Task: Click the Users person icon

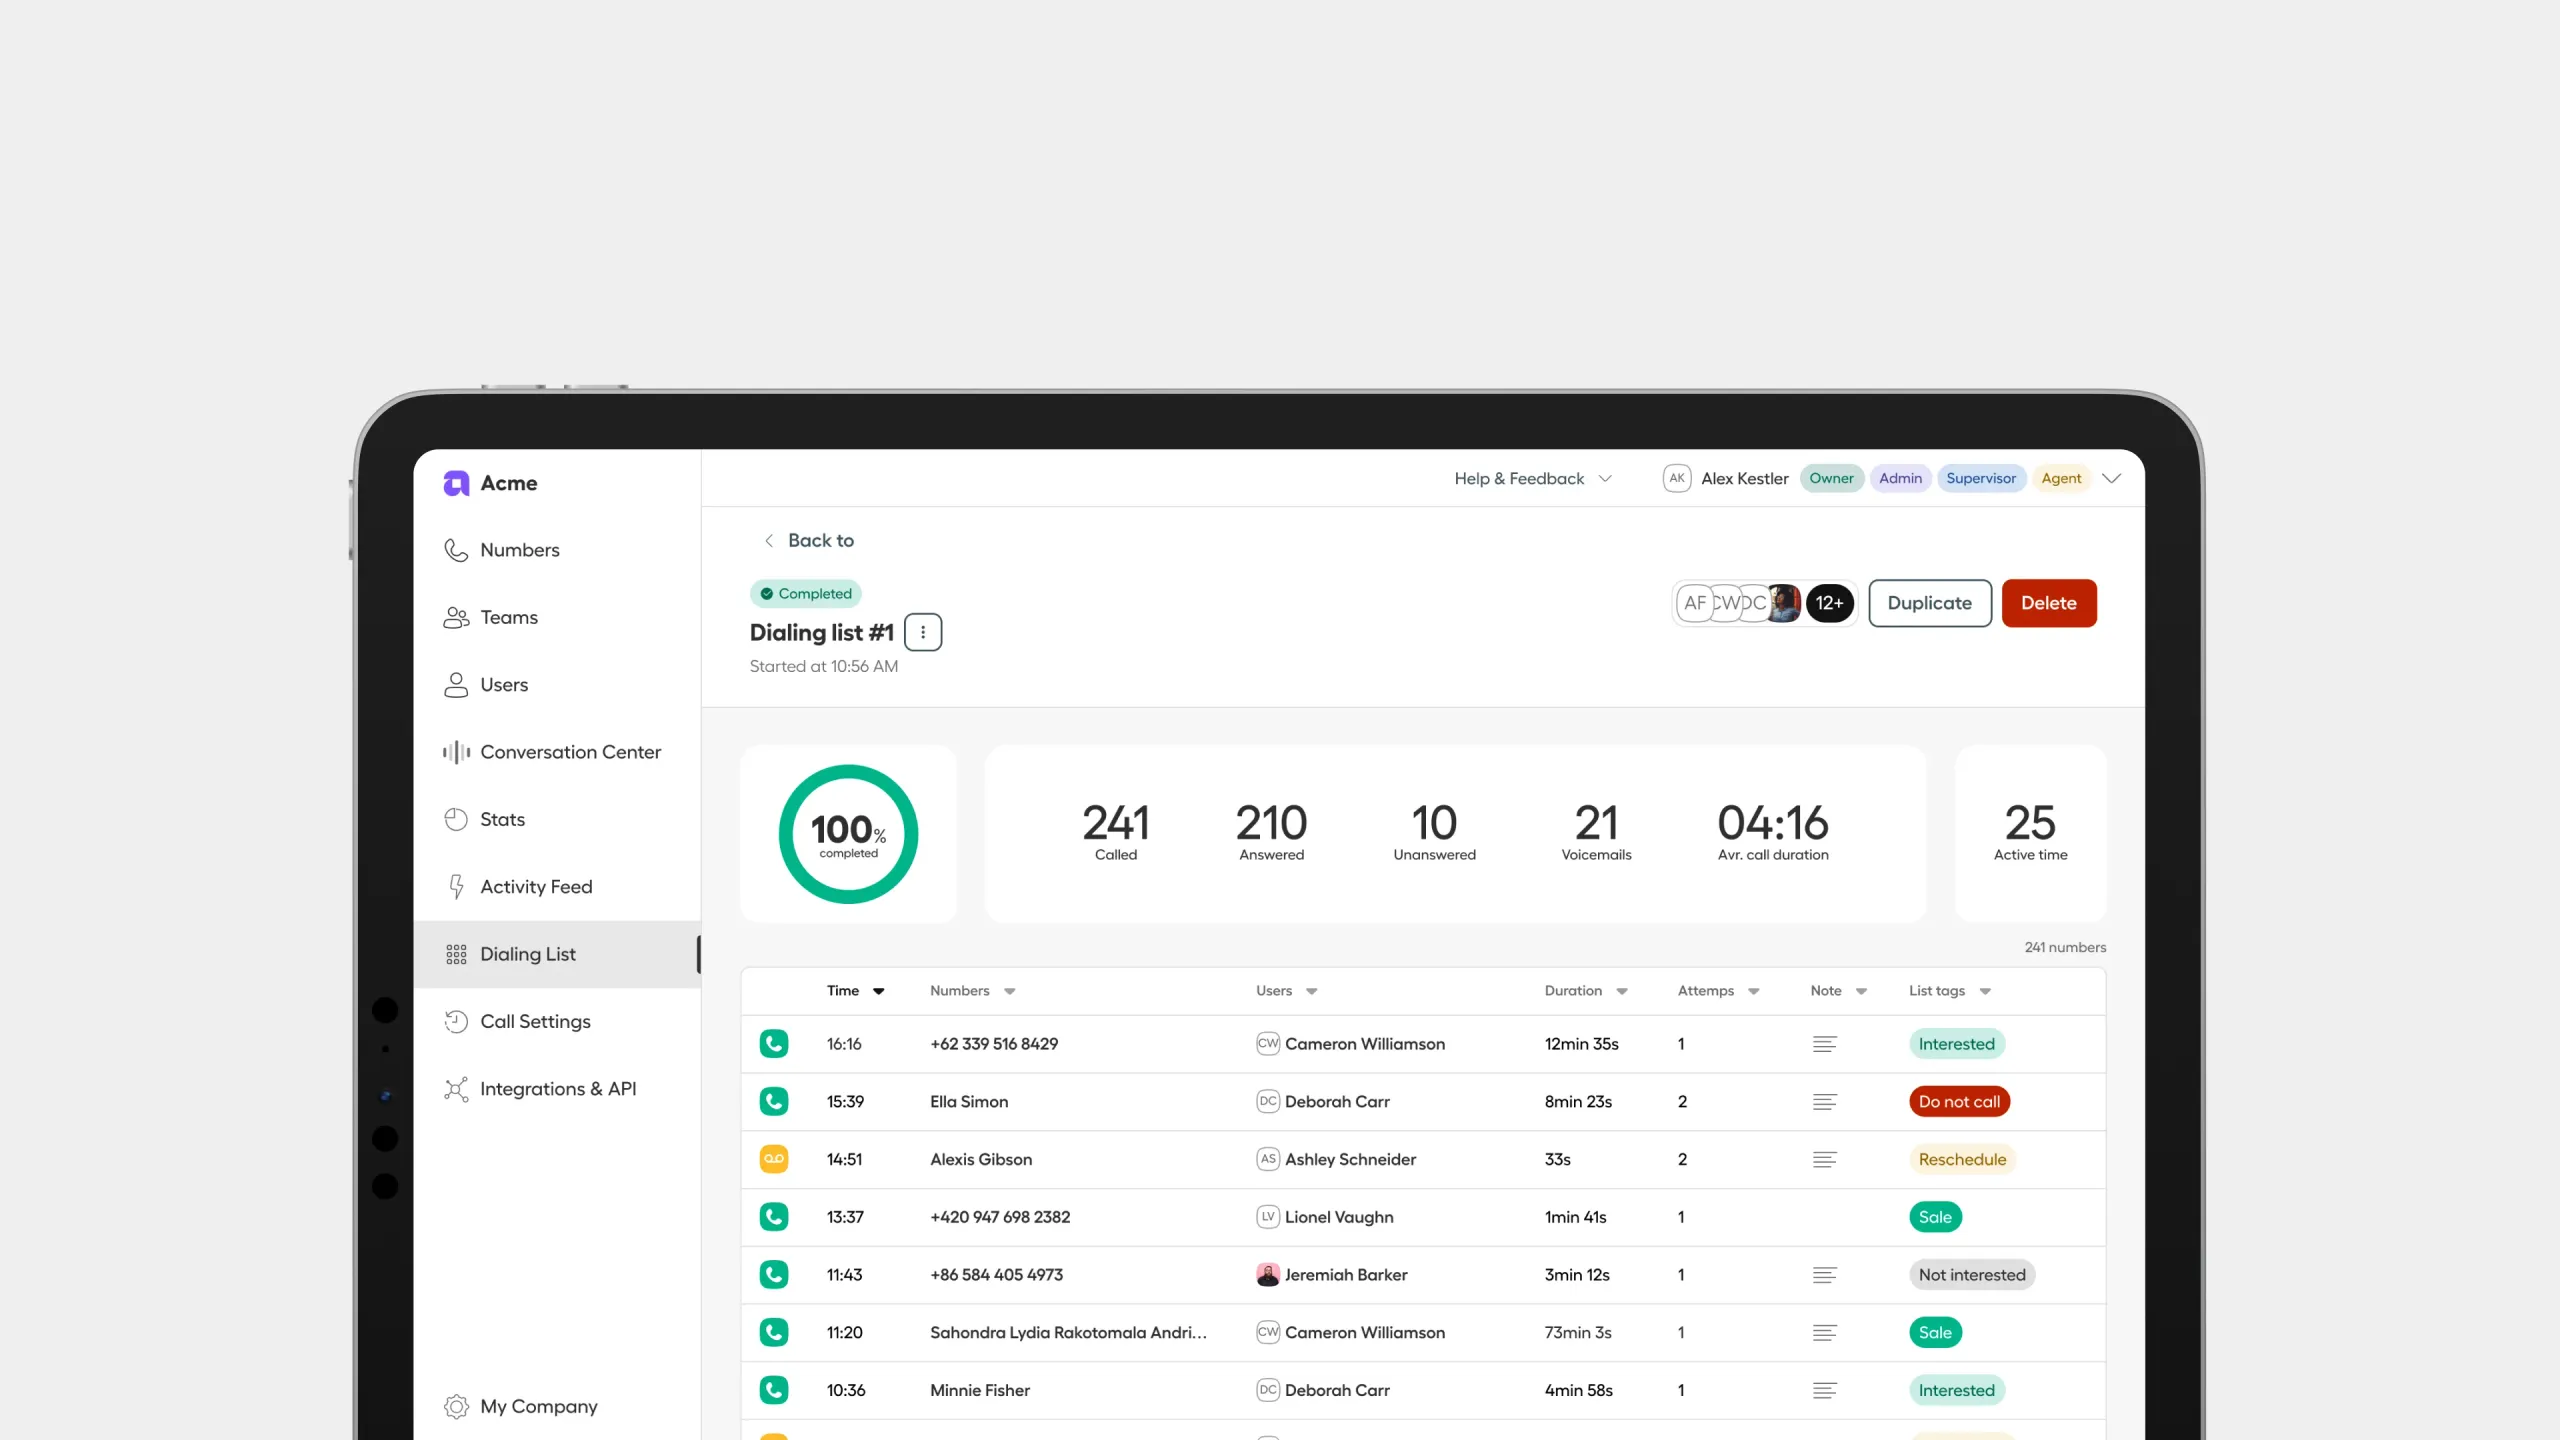Action: point(456,684)
